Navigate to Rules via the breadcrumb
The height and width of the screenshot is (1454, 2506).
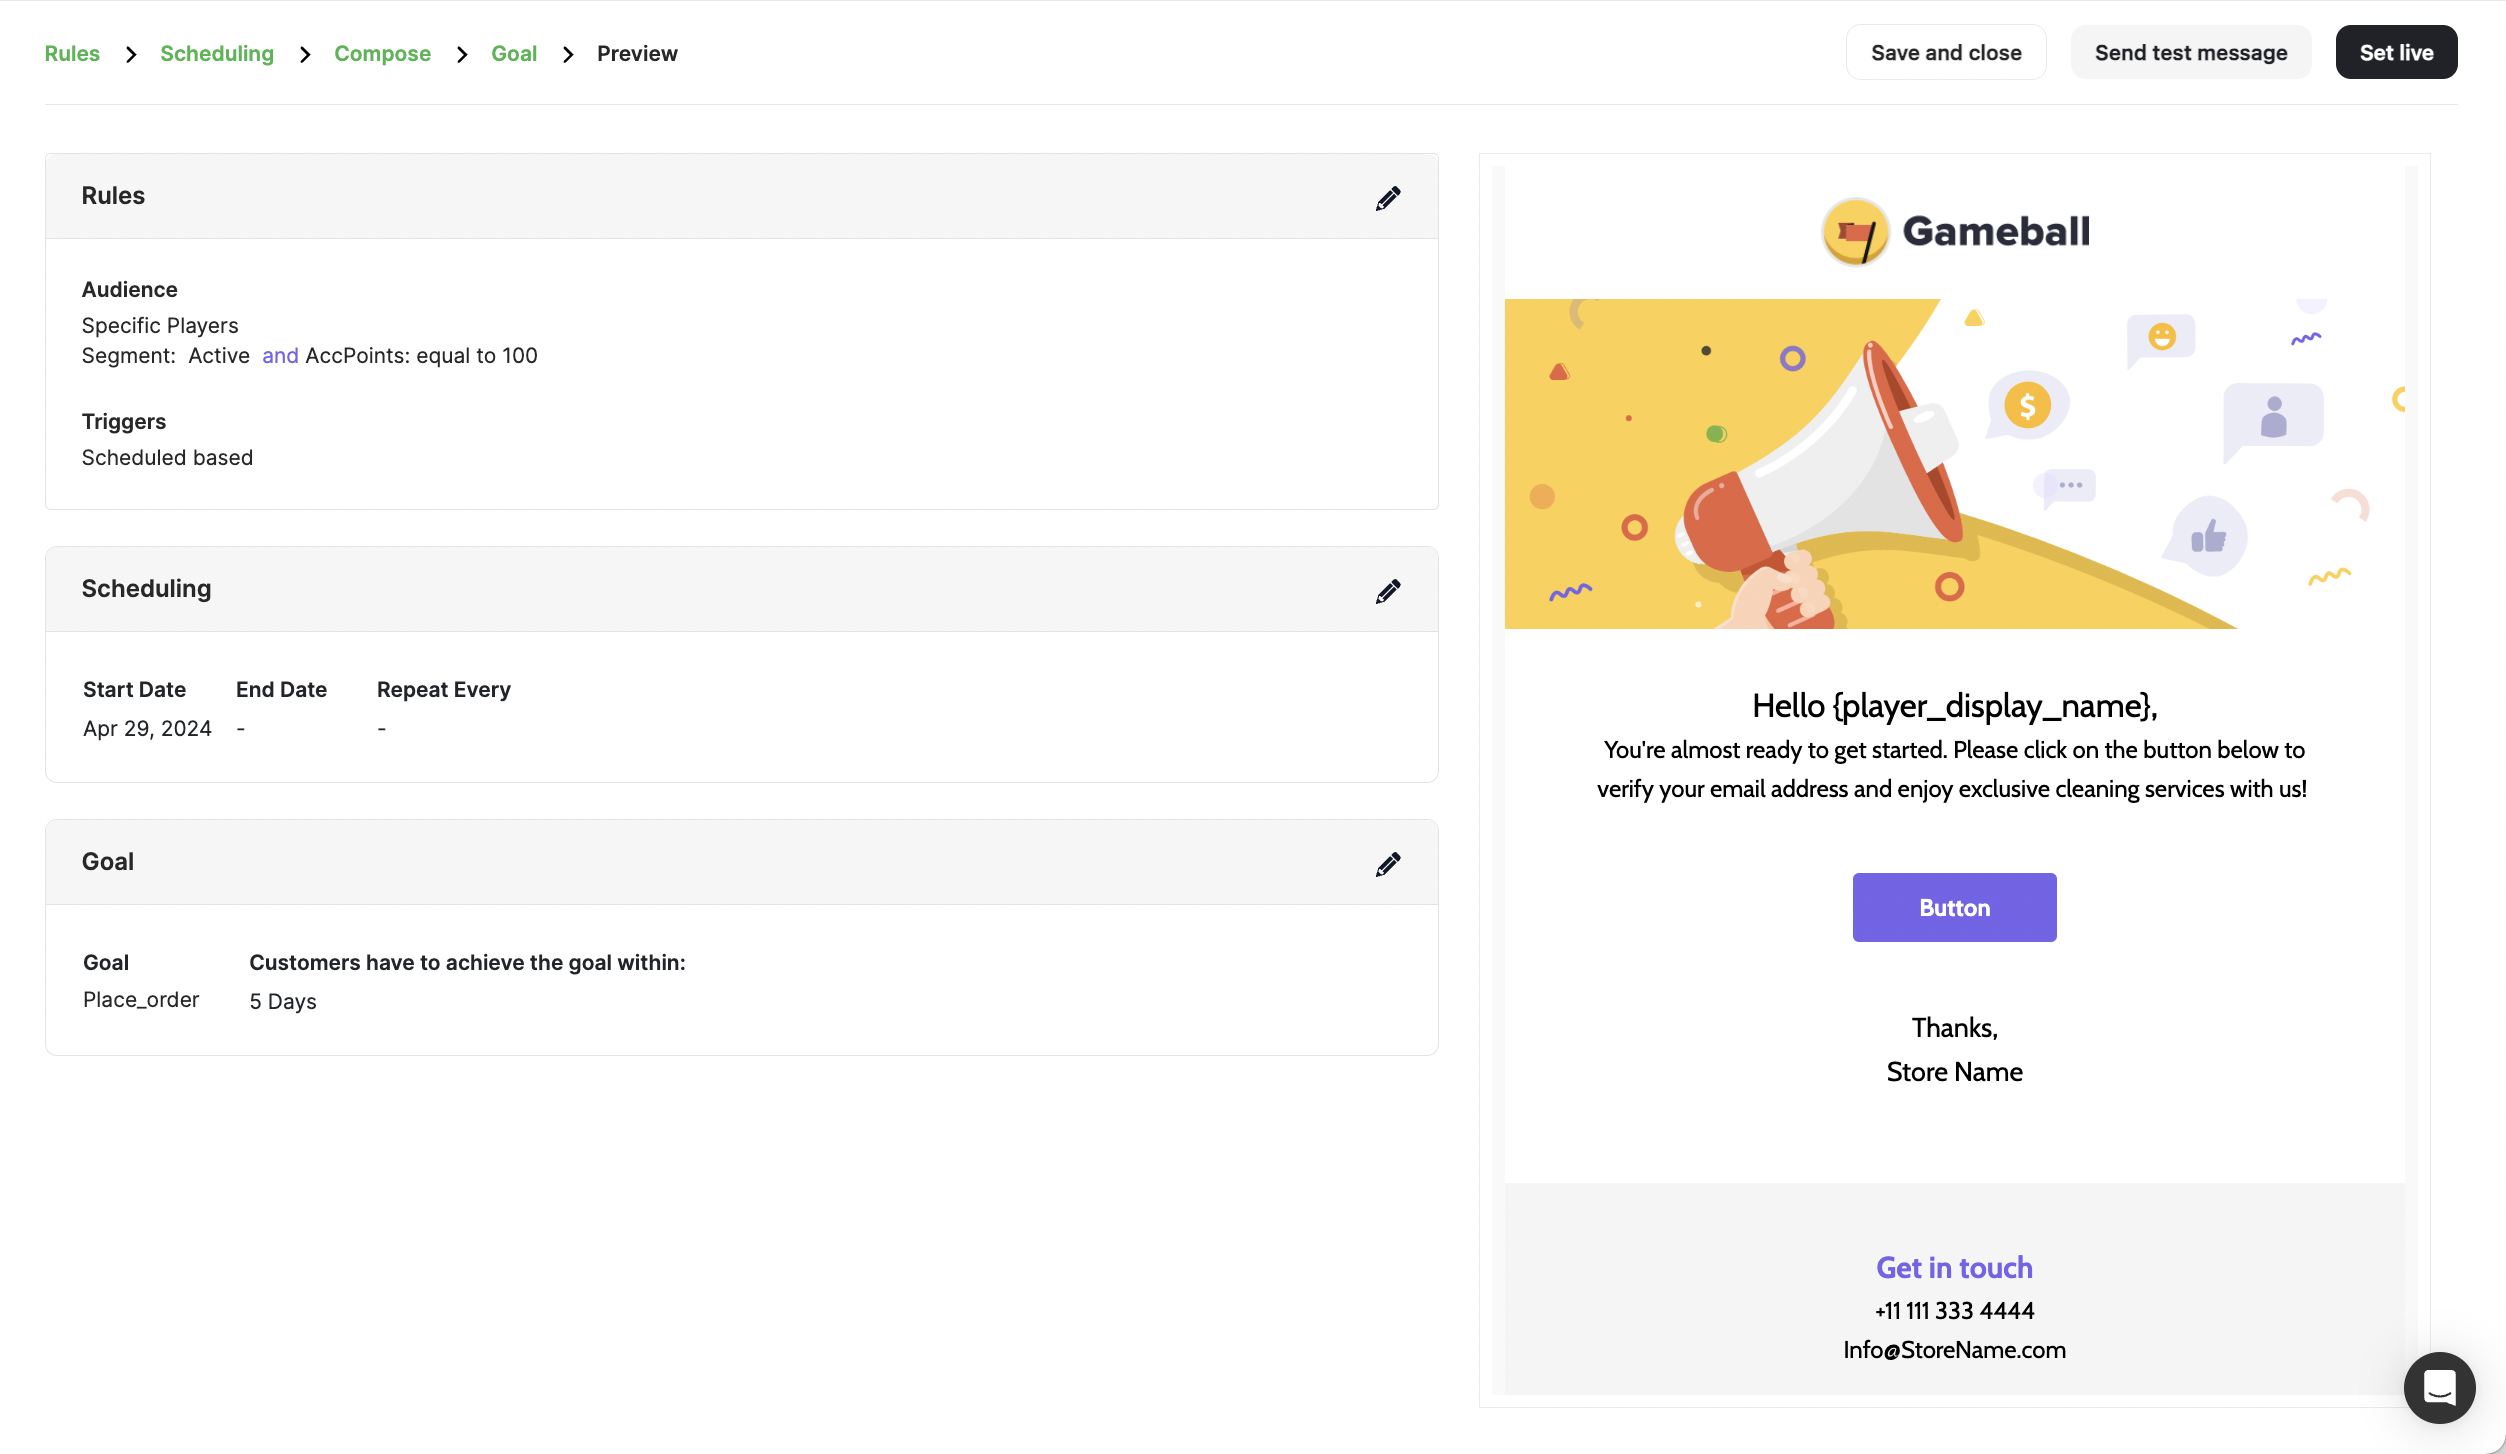[72, 53]
